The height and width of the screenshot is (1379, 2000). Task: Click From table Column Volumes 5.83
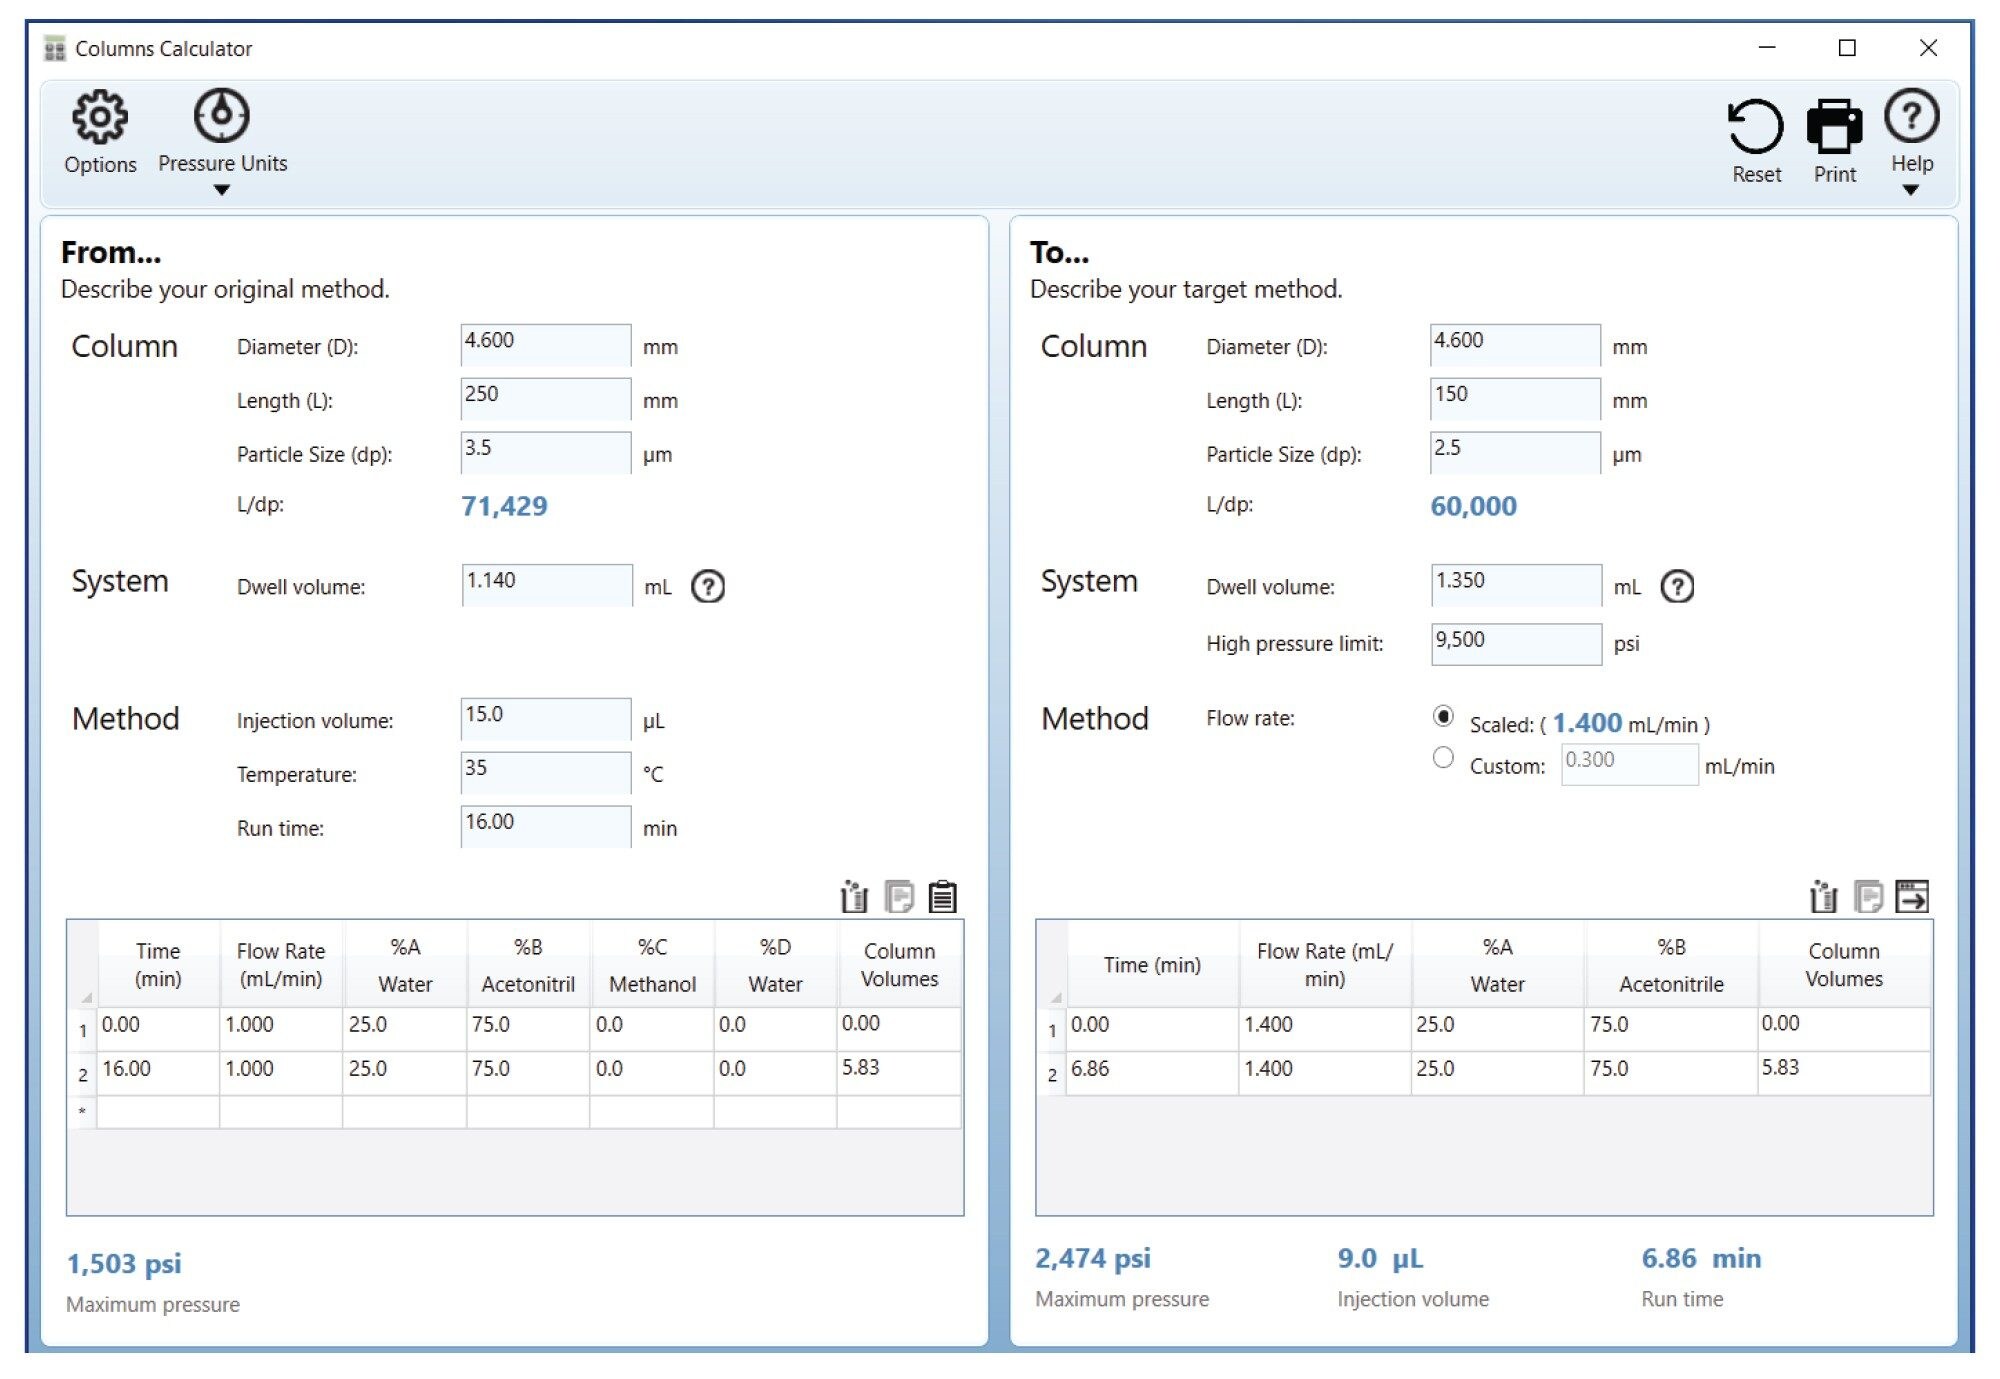(898, 1073)
